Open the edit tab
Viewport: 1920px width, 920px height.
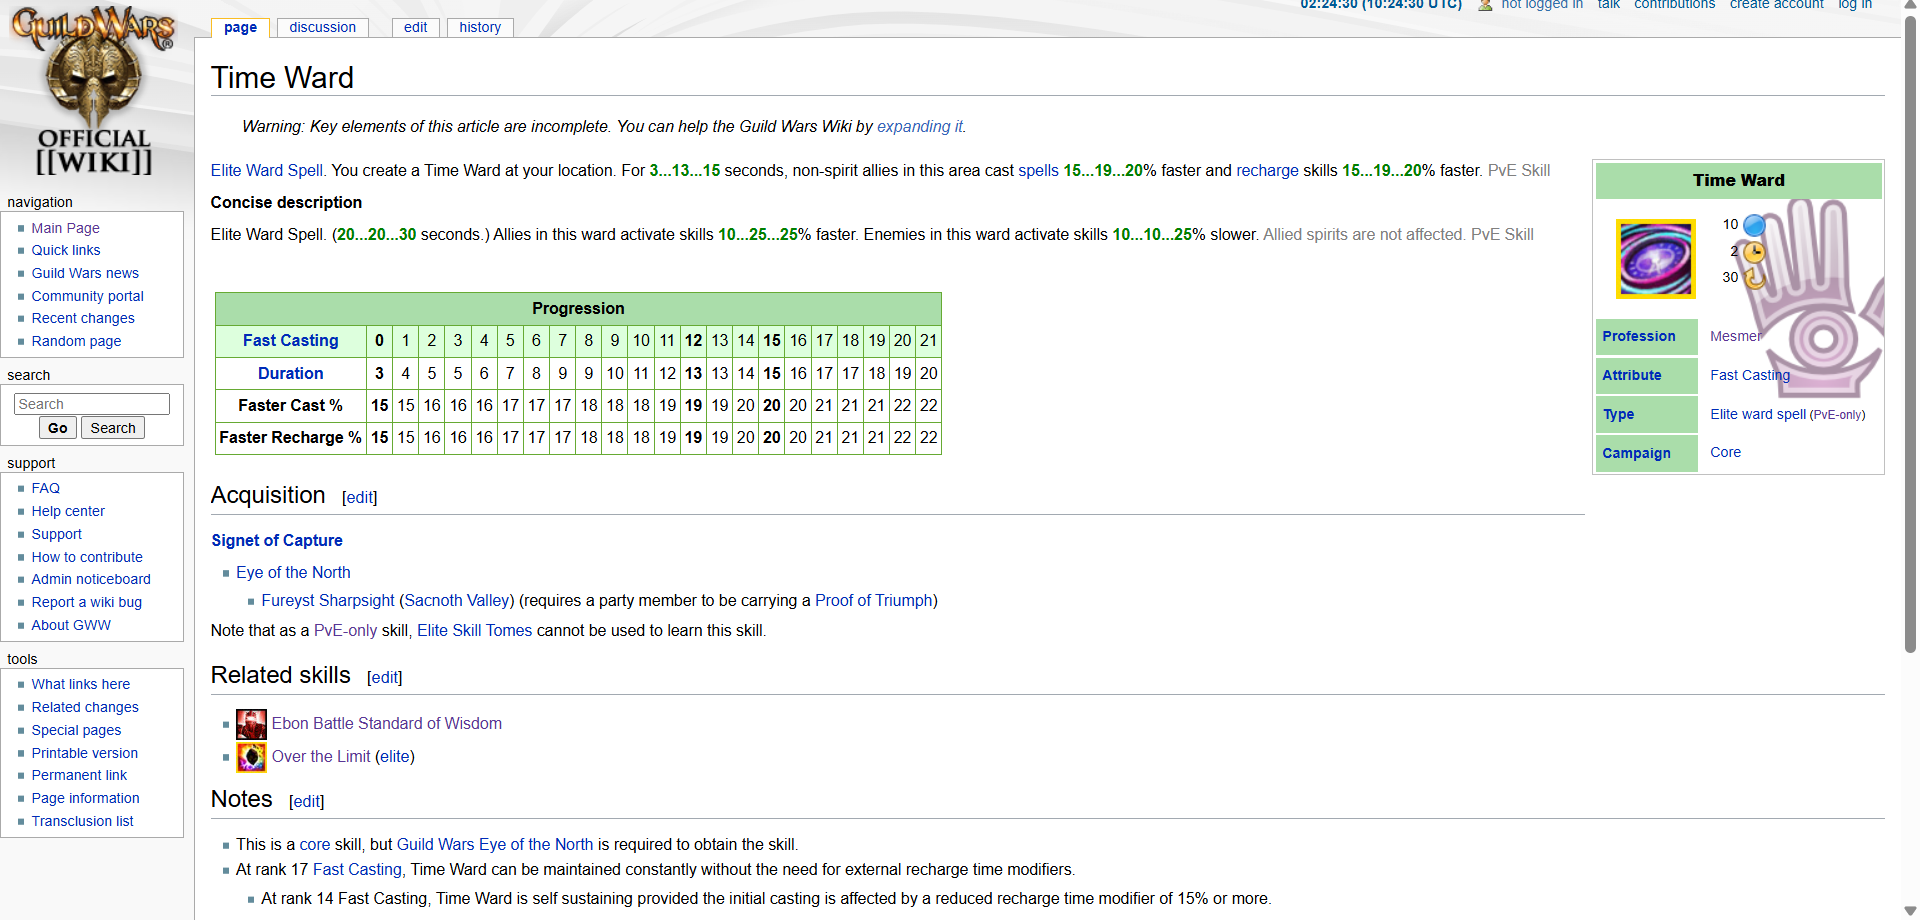[x=415, y=27]
